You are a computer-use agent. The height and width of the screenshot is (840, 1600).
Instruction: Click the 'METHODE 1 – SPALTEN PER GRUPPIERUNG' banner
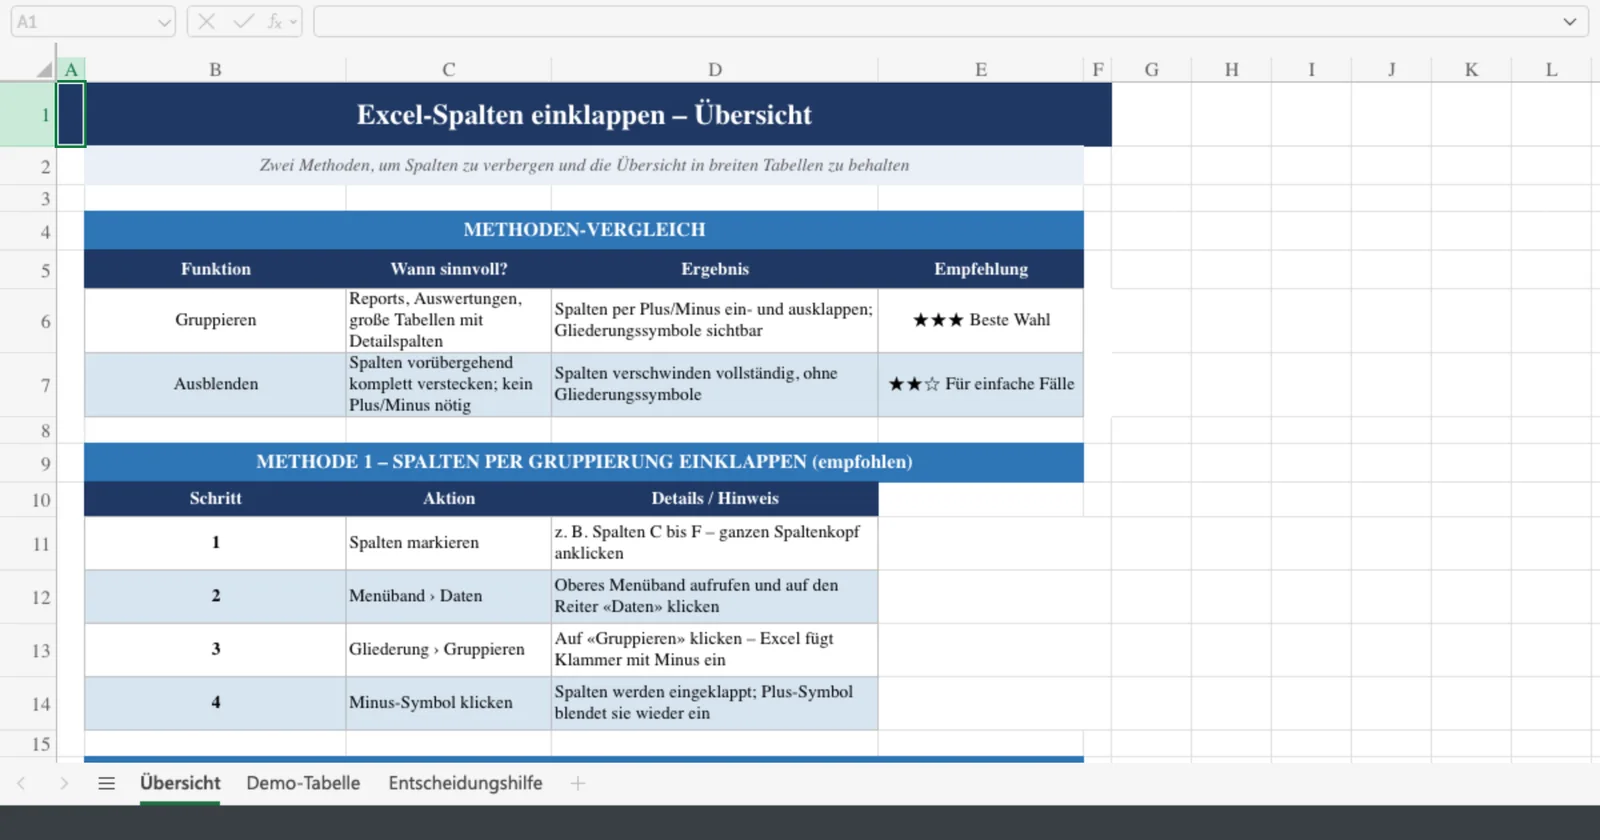click(584, 462)
